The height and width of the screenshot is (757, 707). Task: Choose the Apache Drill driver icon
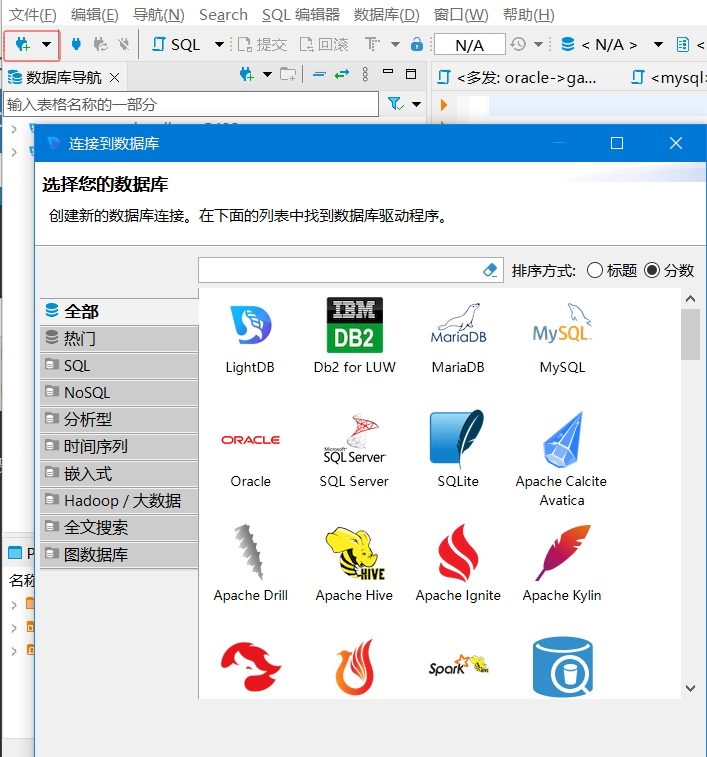(250, 552)
